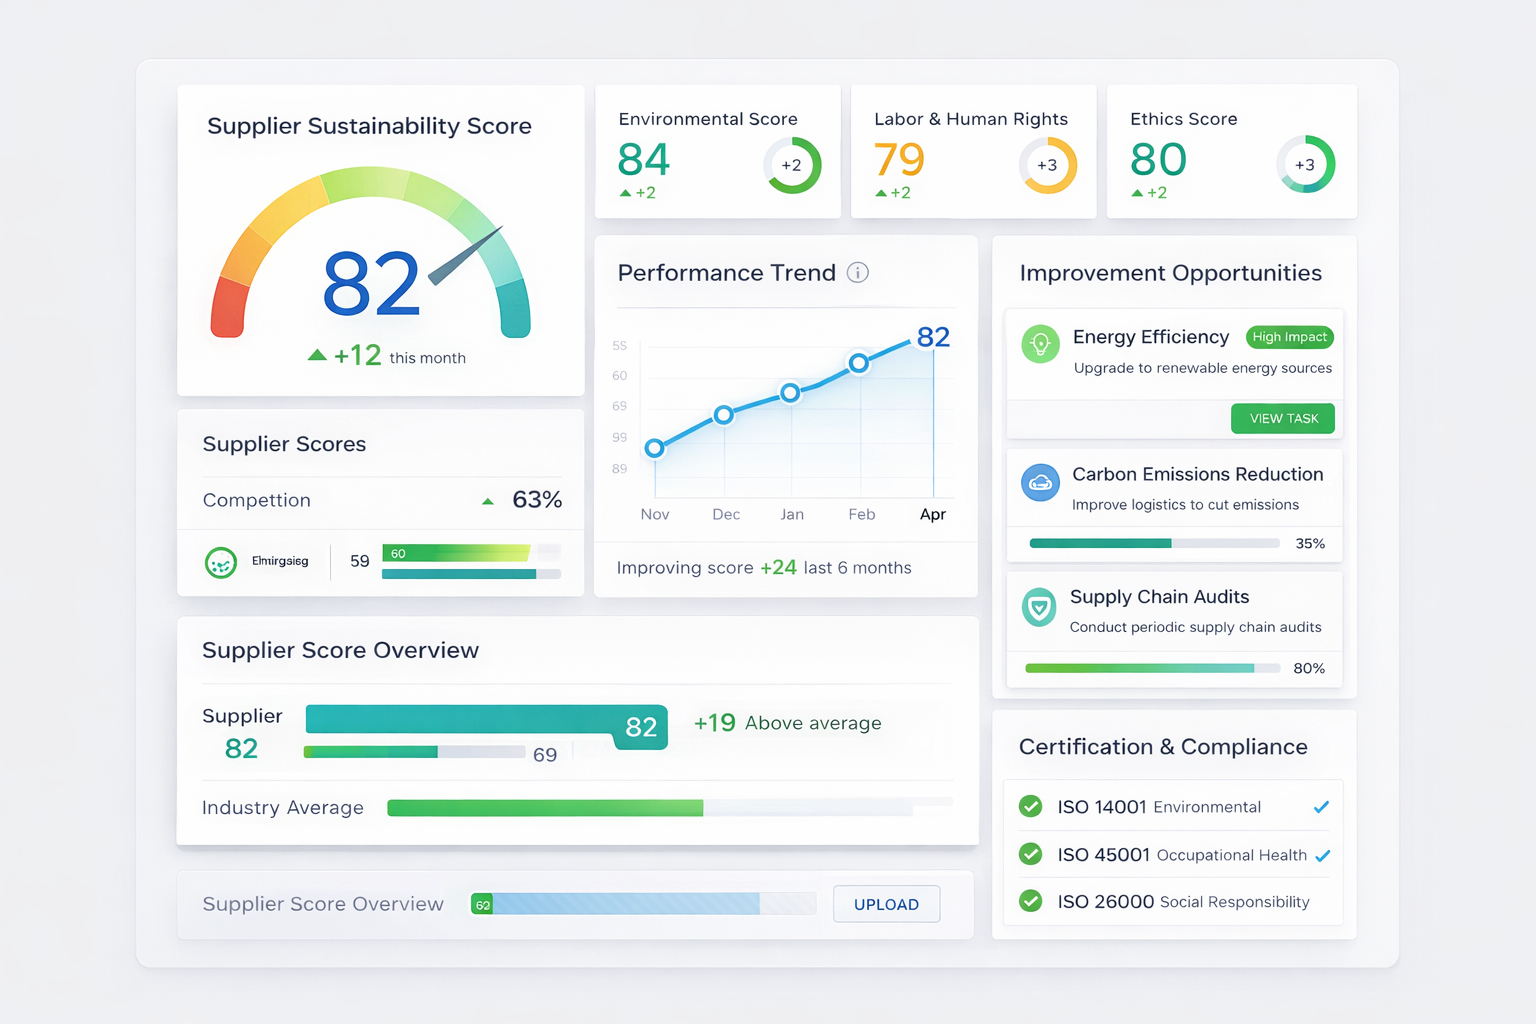The width and height of the screenshot is (1536, 1024).
Task: Click the Performance Trend info icon
Action: coord(858,273)
